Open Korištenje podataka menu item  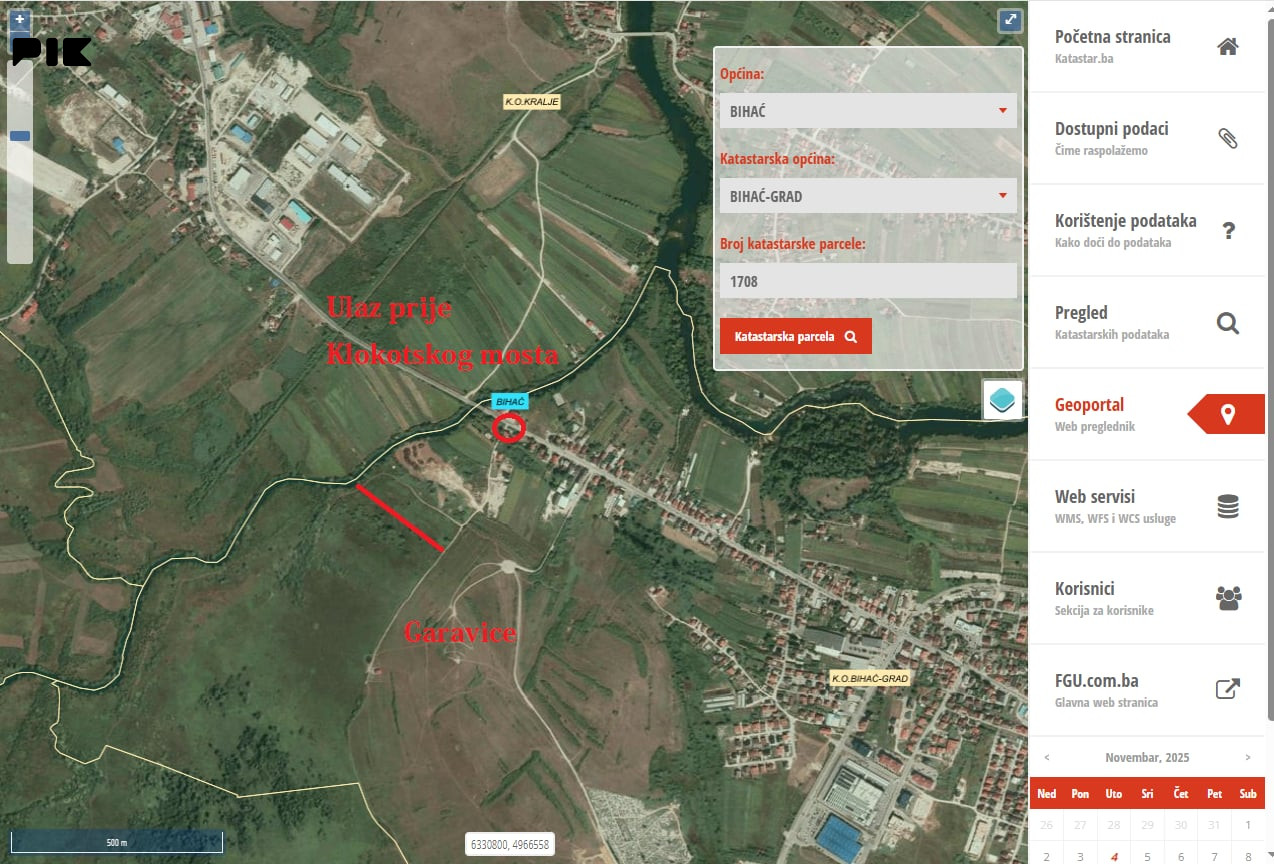[1146, 230]
